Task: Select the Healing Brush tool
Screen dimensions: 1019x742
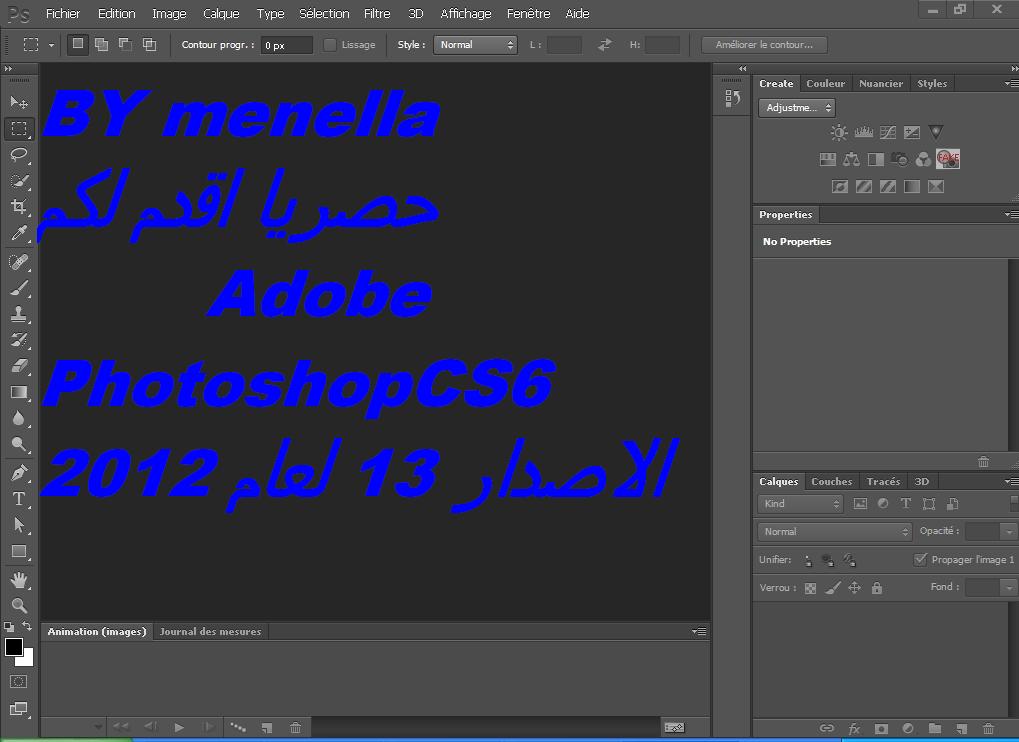Action: pyautogui.click(x=19, y=262)
